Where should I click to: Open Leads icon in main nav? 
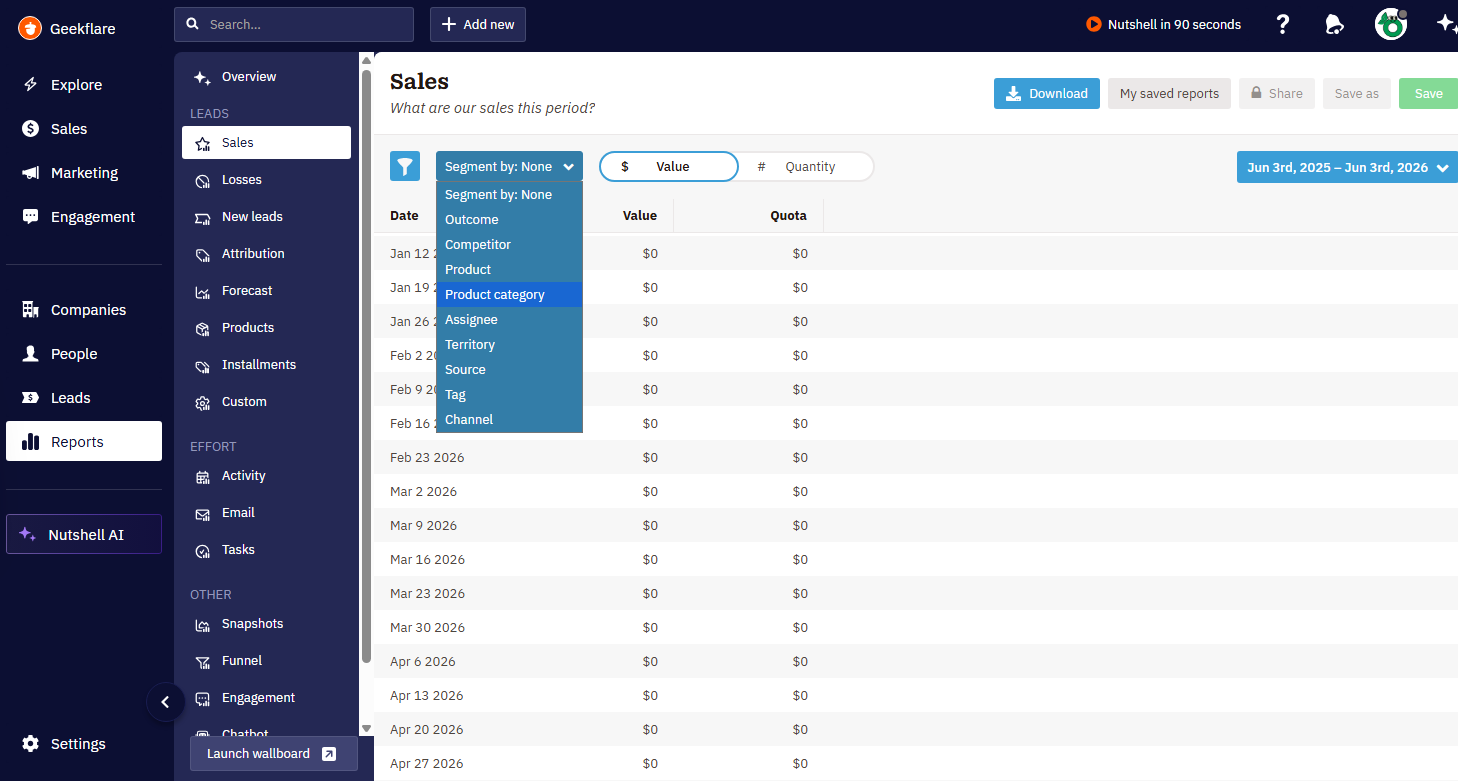pos(31,398)
